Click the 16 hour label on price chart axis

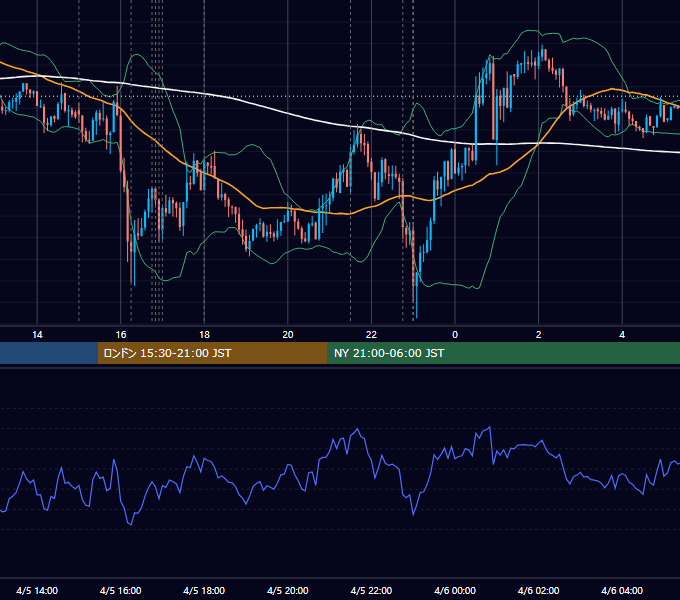coord(121,335)
